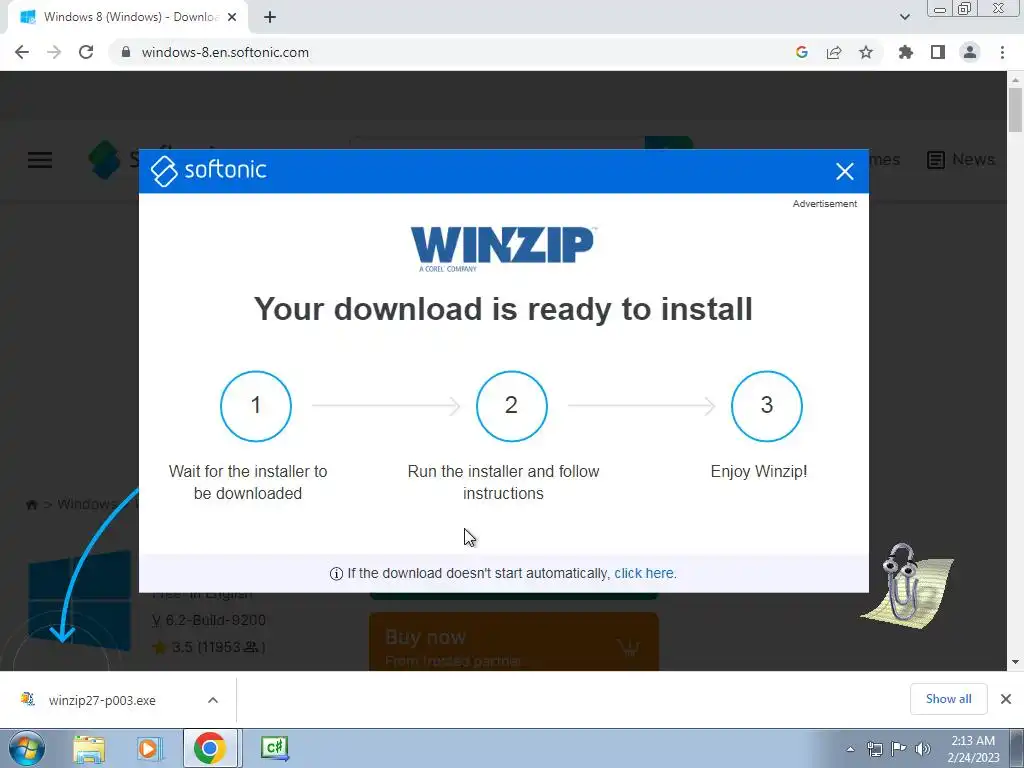Click the home breadcrumb icon

click(31, 504)
